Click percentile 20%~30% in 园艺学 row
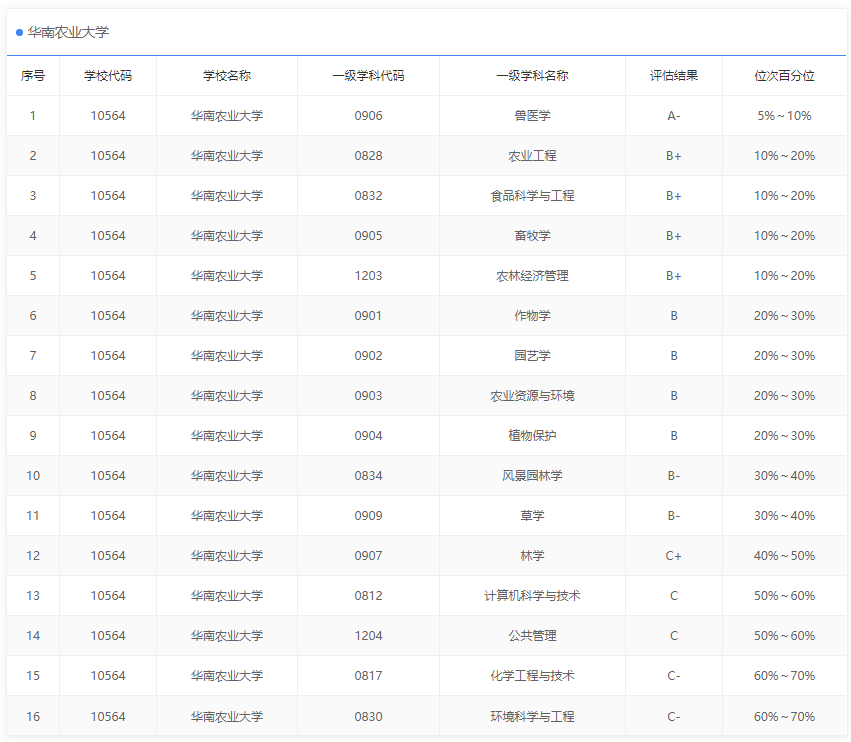This screenshot has height=742, width=851. point(784,356)
